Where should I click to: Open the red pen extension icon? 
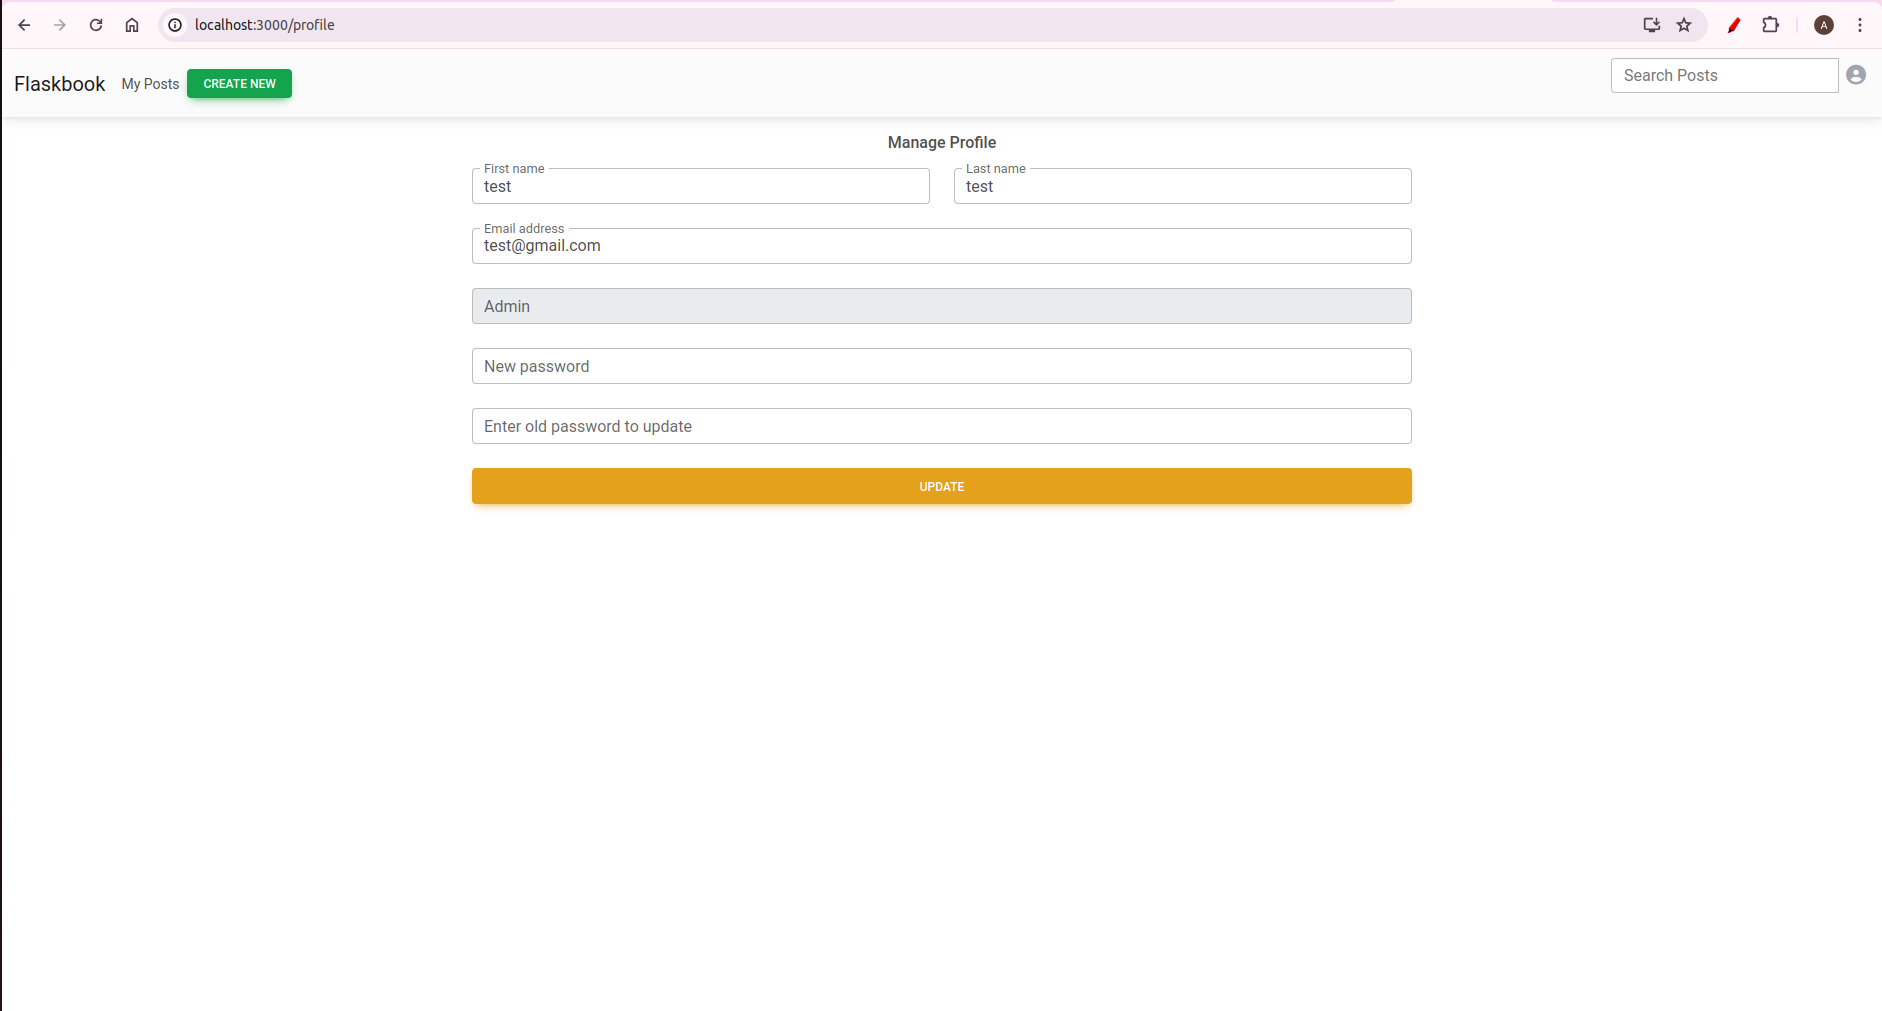pos(1734,25)
